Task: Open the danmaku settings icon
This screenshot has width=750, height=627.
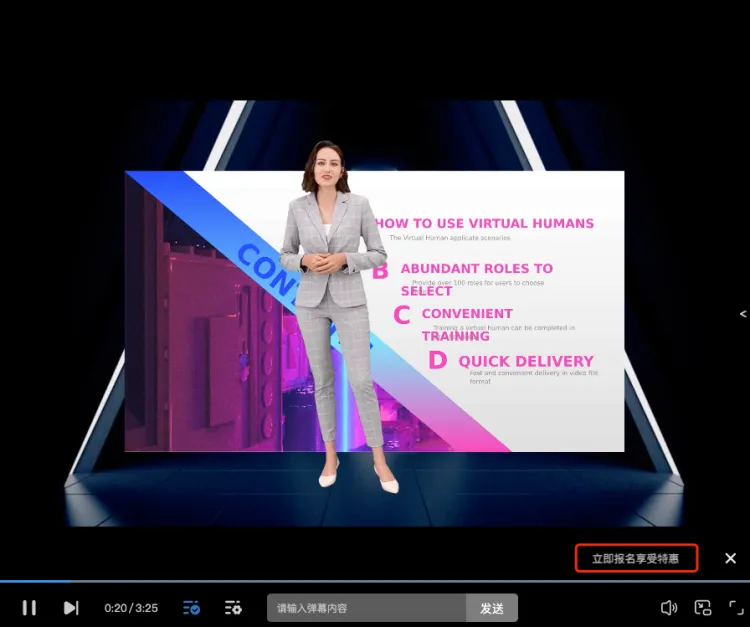Action: [233, 607]
